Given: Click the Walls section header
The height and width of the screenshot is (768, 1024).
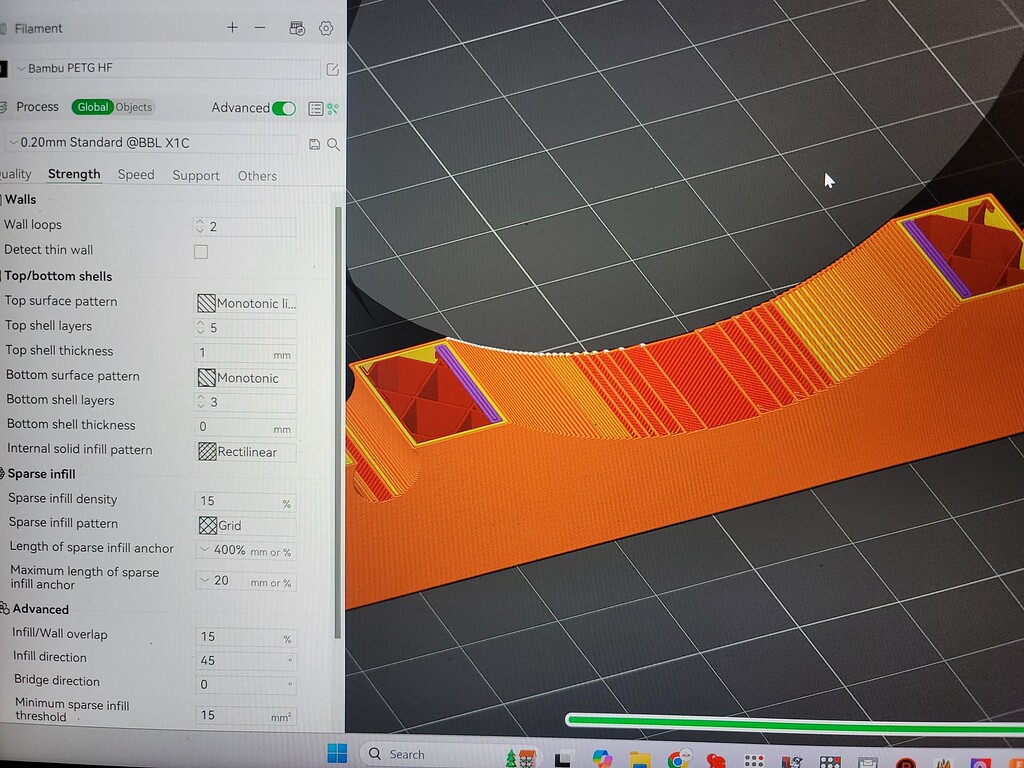Looking at the screenshot, I should pyautogui.click(x=20, y=199).
